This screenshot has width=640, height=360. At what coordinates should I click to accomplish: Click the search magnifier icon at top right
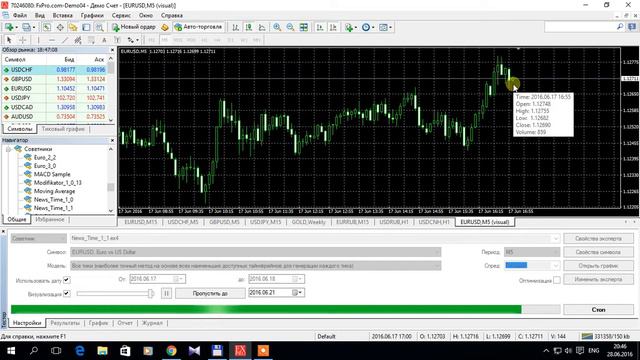pos(620,27)
